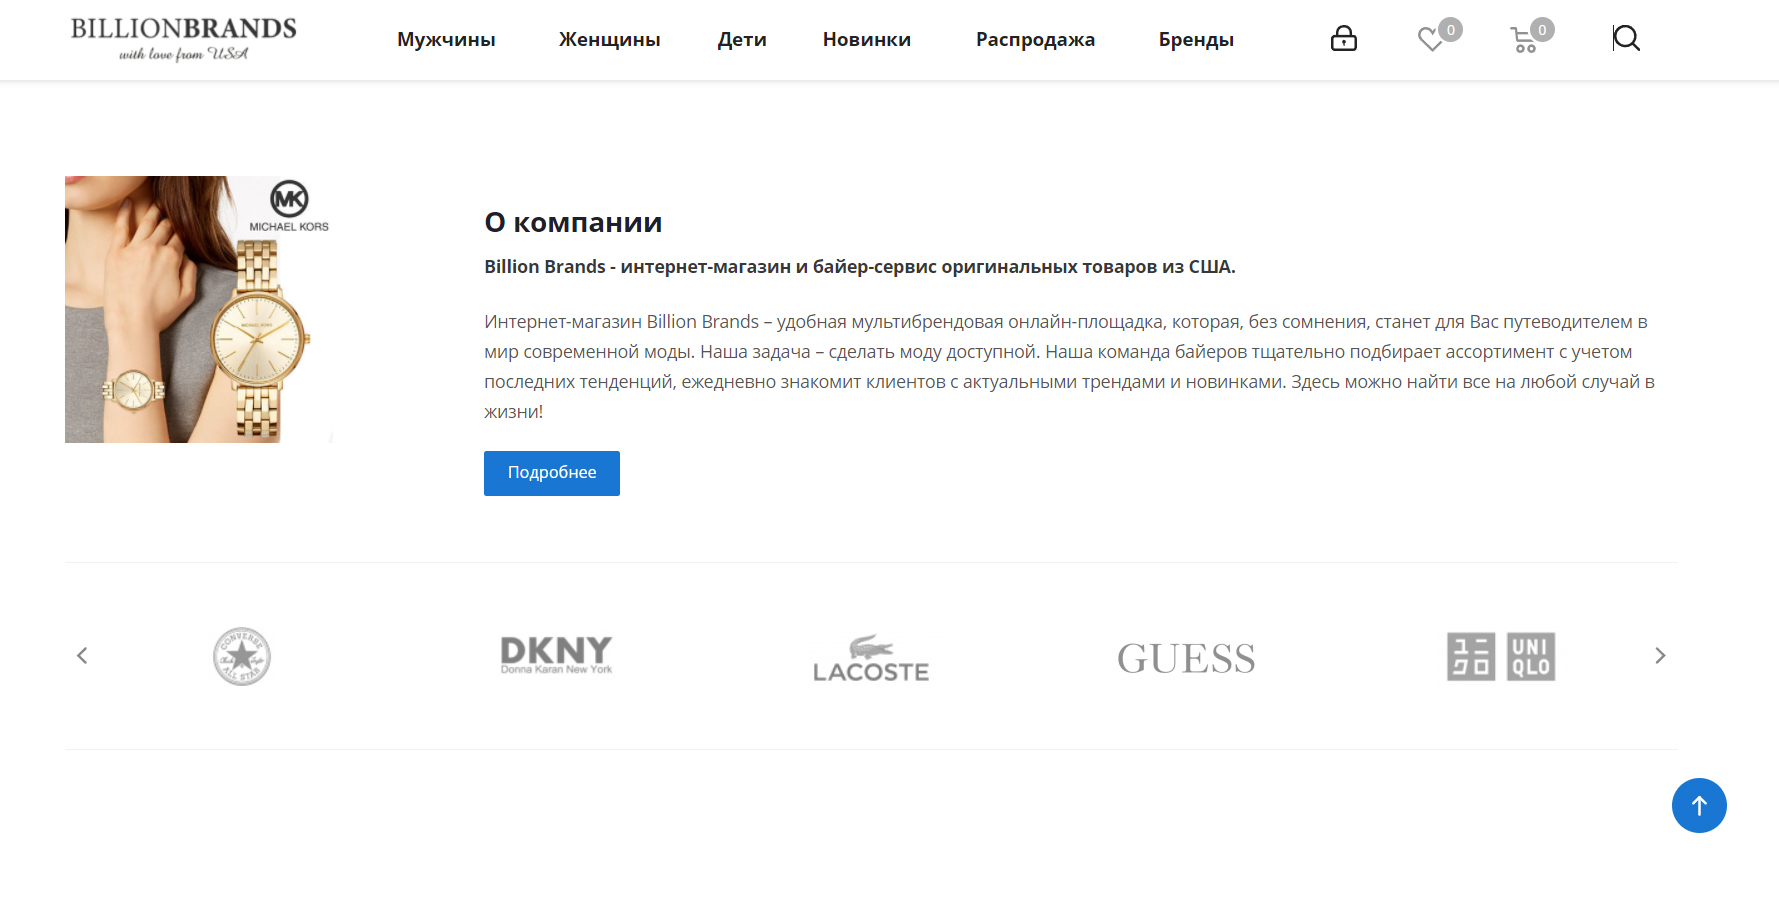Screen dimensions: 1779x900
Task: Open the Распродажа section
Action: pyautogui.click(x=1035, y=40)
